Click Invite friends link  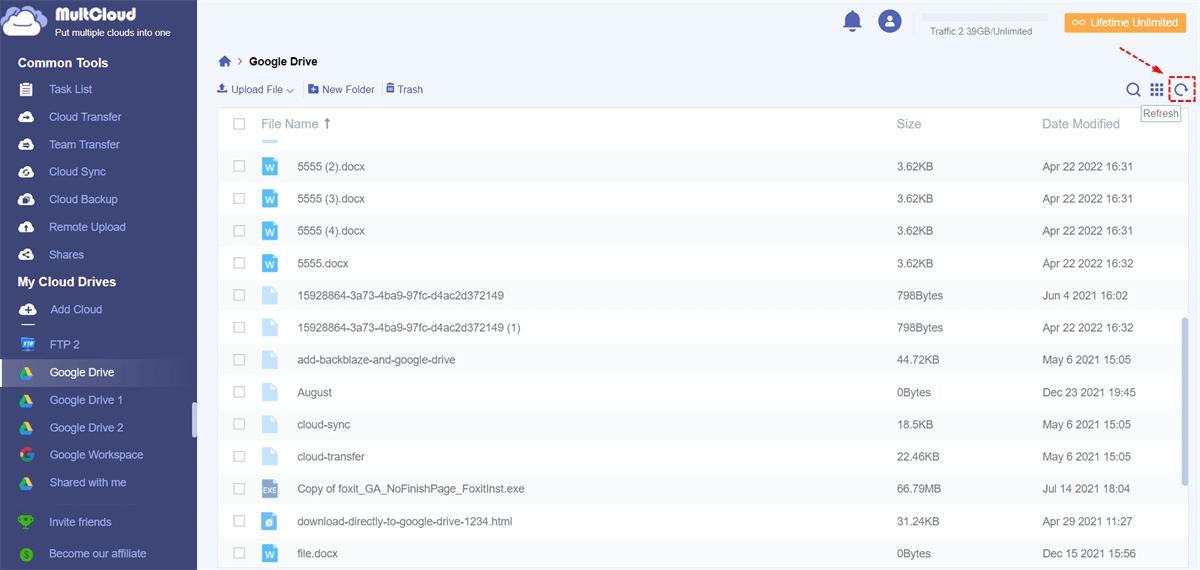click(80, 522)
